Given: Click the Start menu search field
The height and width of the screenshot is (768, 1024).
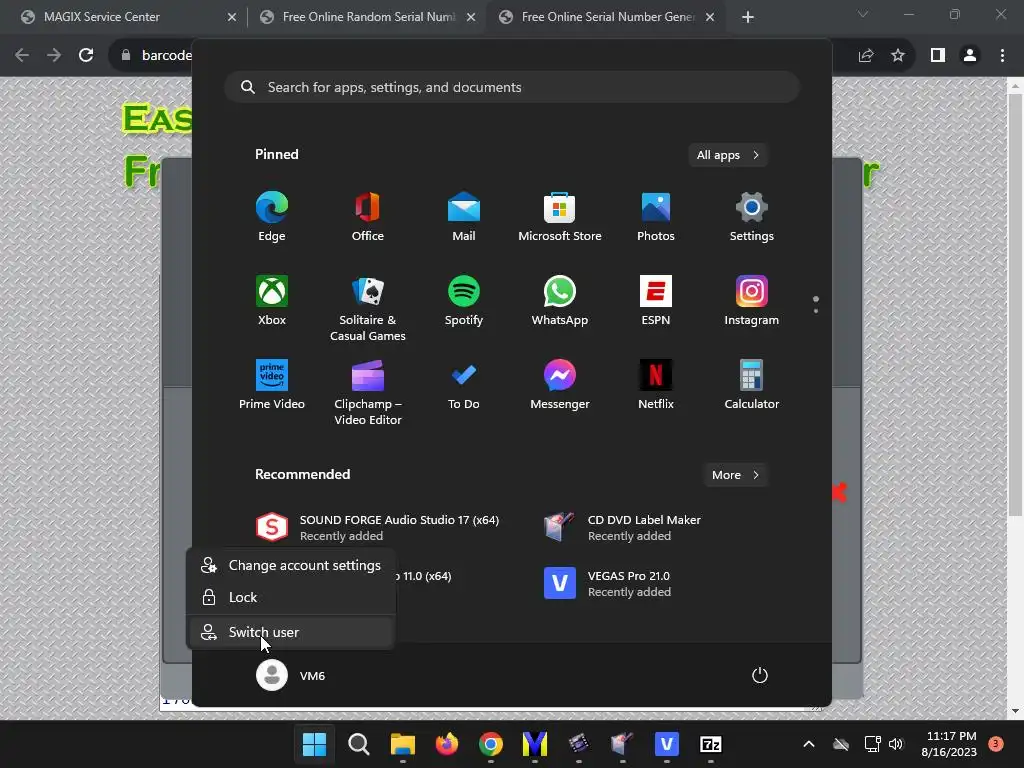Looking at the screenshot, I should click(512, 87).
